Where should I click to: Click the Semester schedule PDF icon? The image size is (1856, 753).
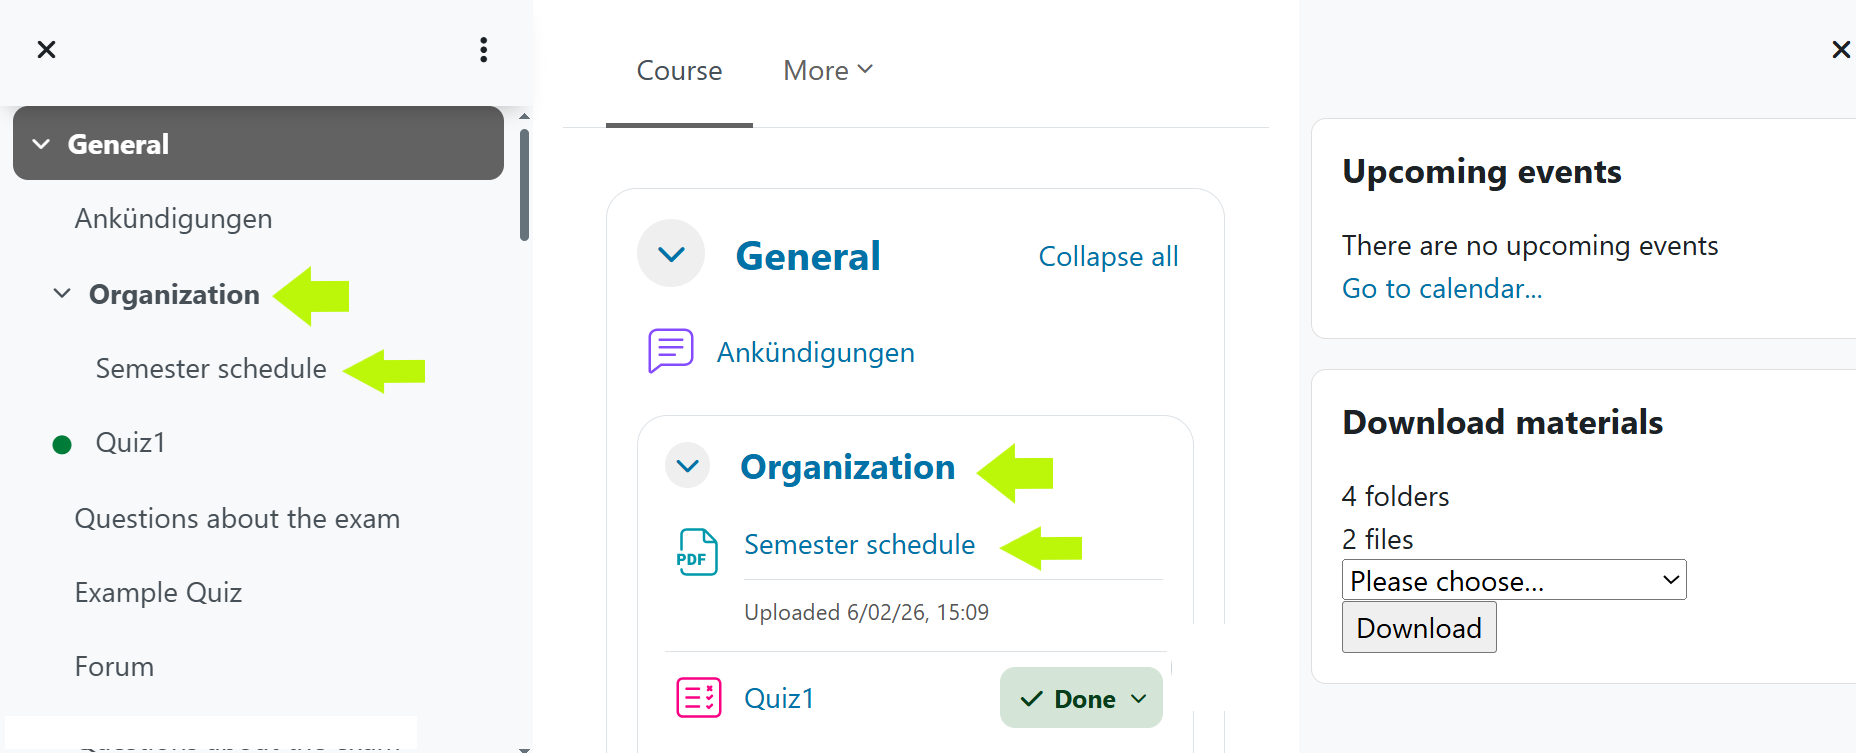click(x=697, y=551)
